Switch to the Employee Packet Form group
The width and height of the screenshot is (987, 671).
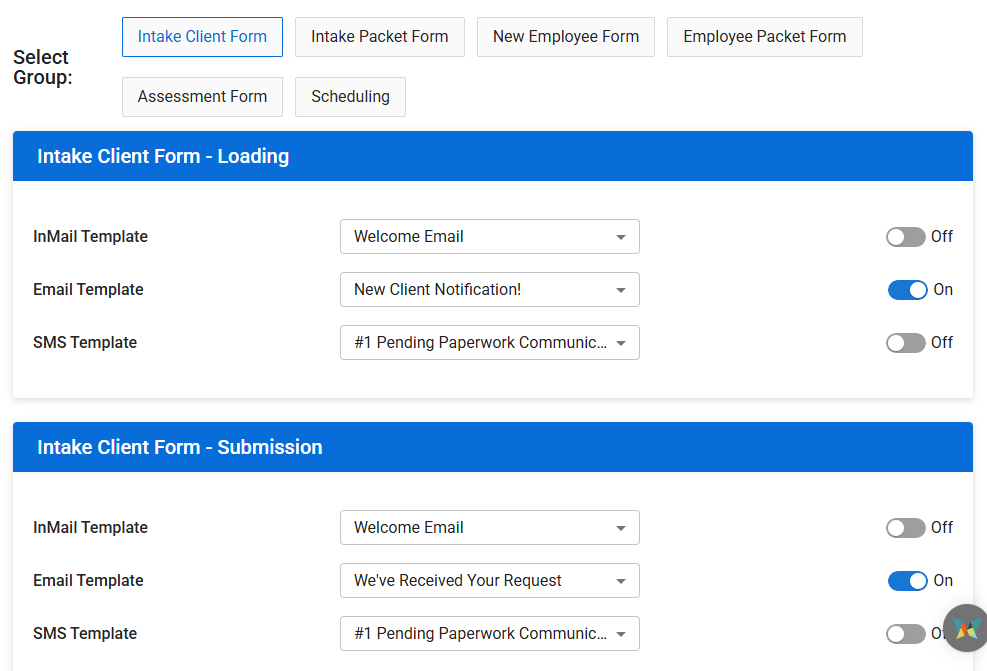pos(765,37)
